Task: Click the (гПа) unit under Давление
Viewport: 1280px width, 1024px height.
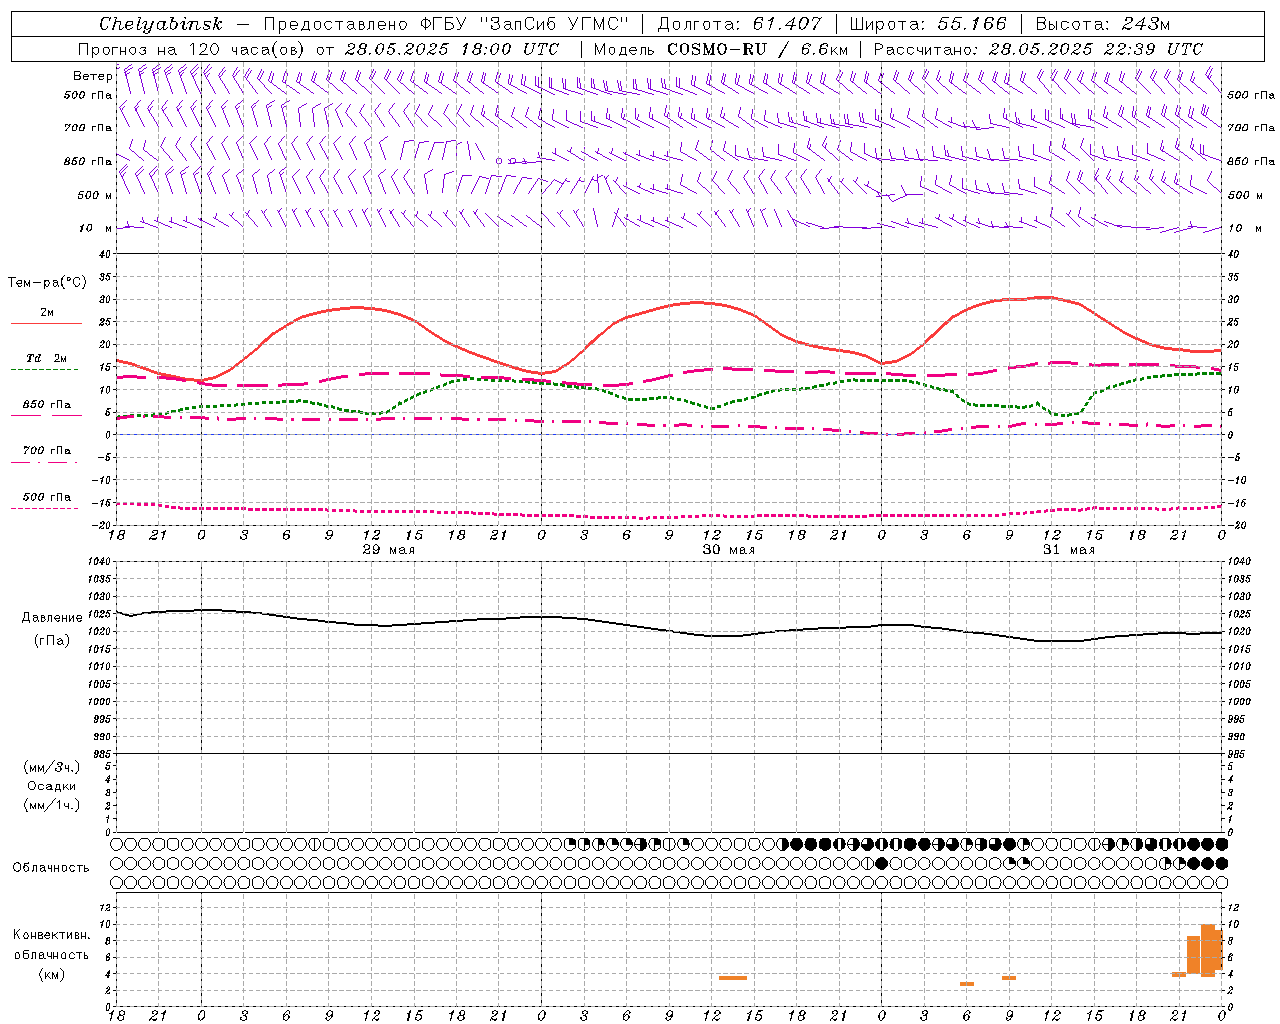Action: pyautogui.click(x=52, y=640)
